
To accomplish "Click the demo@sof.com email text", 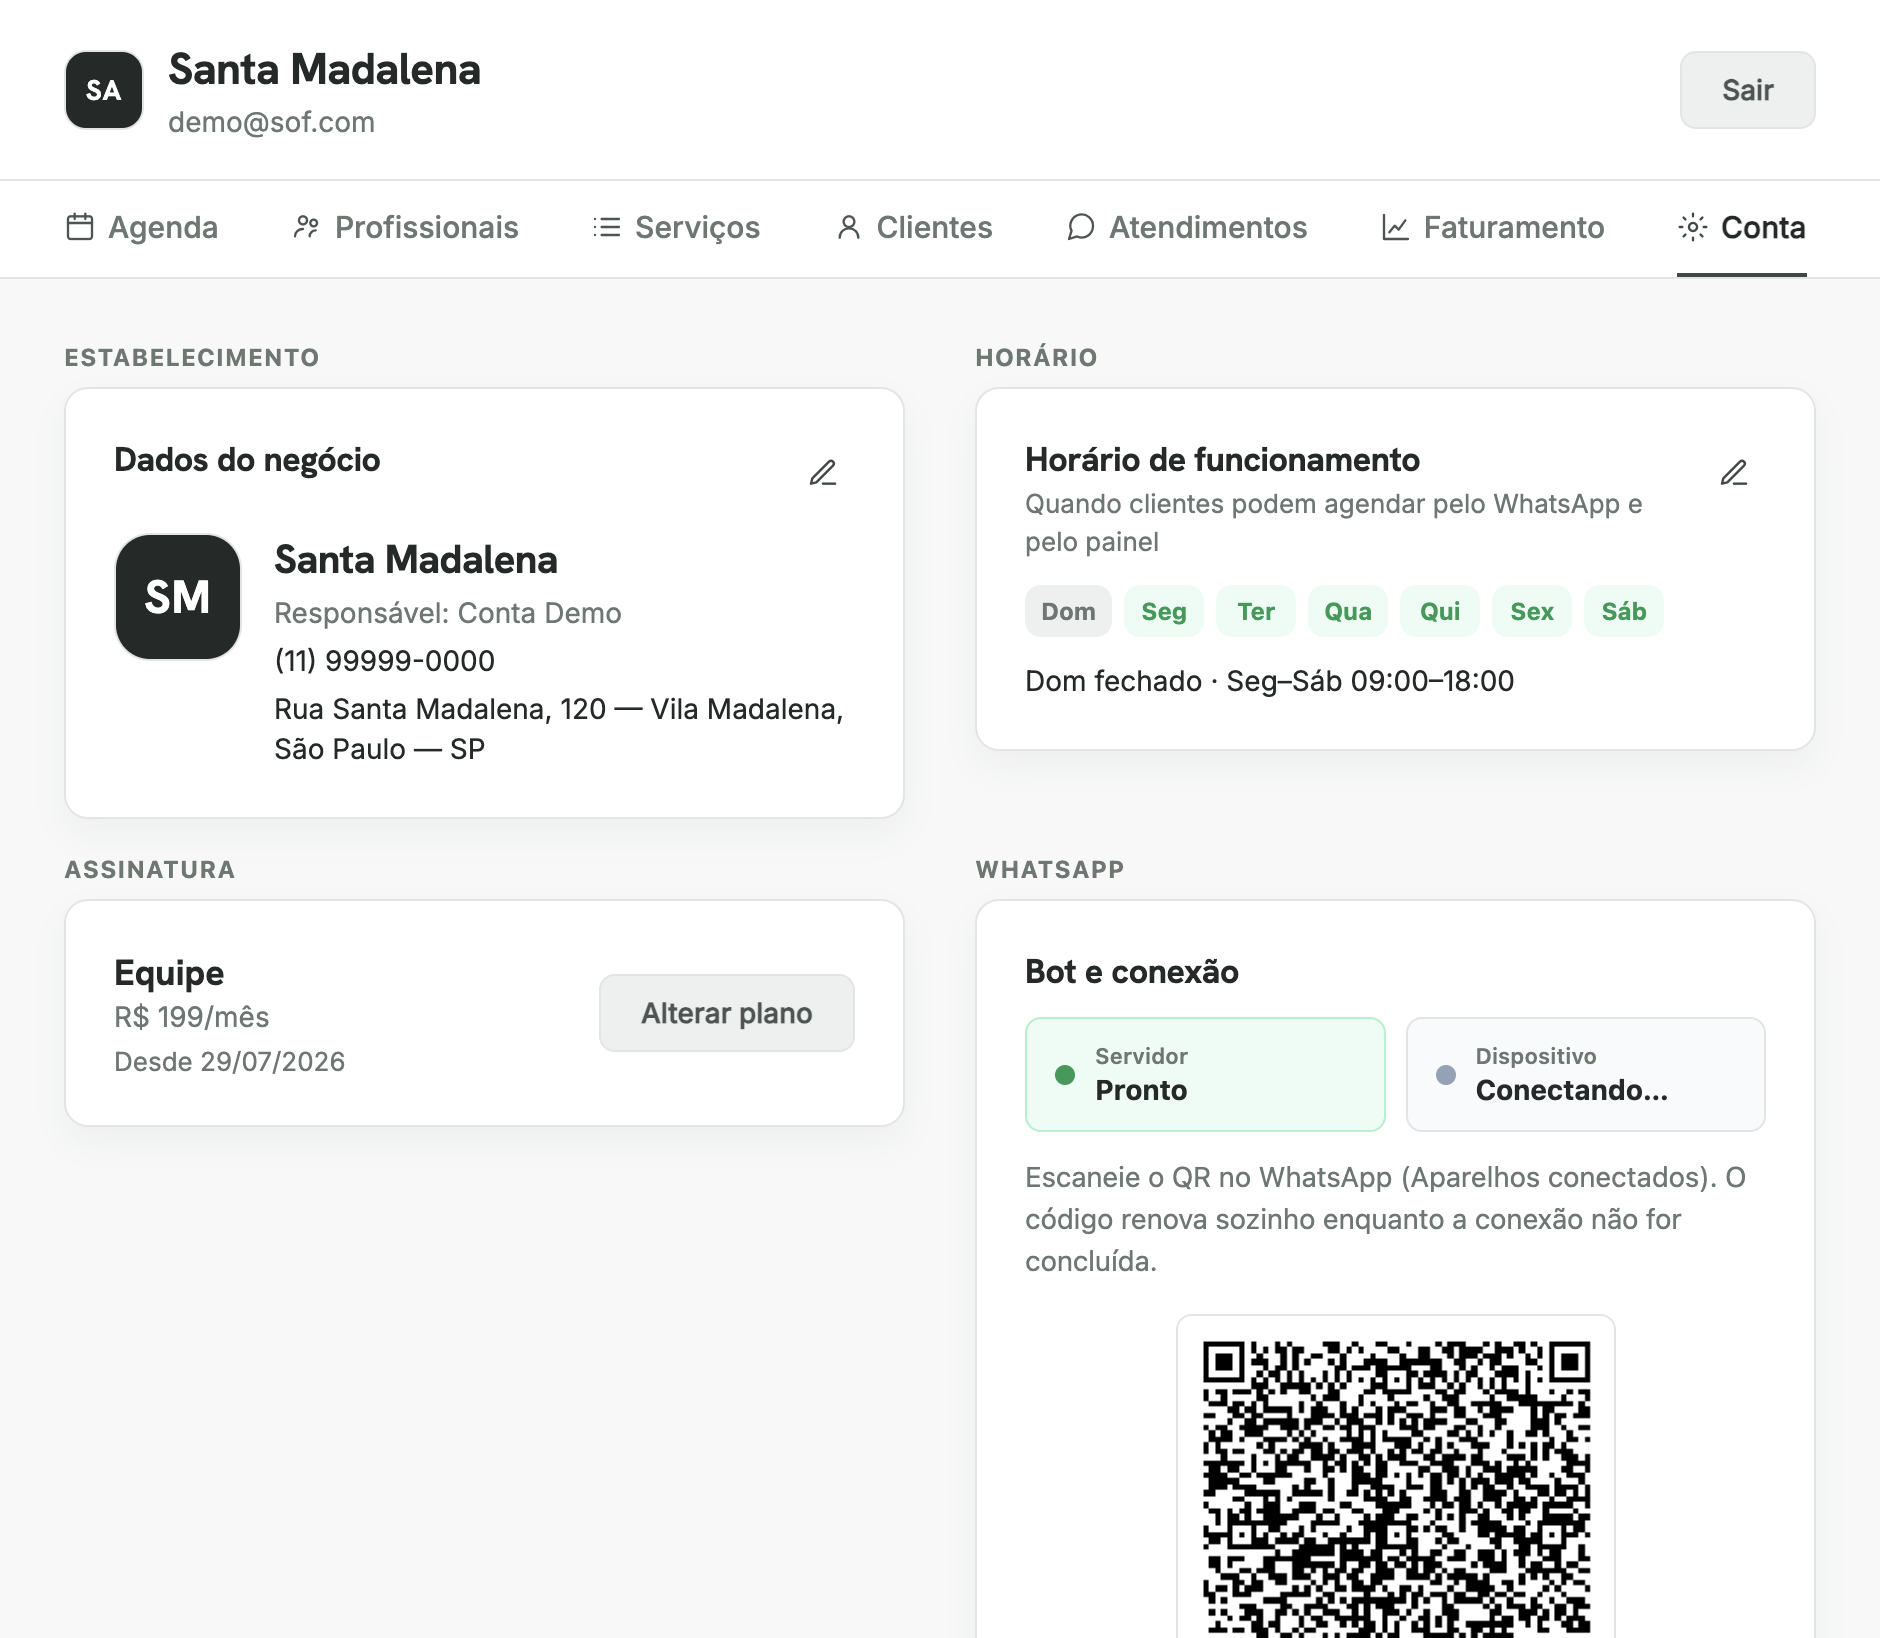I will point(272,122).
